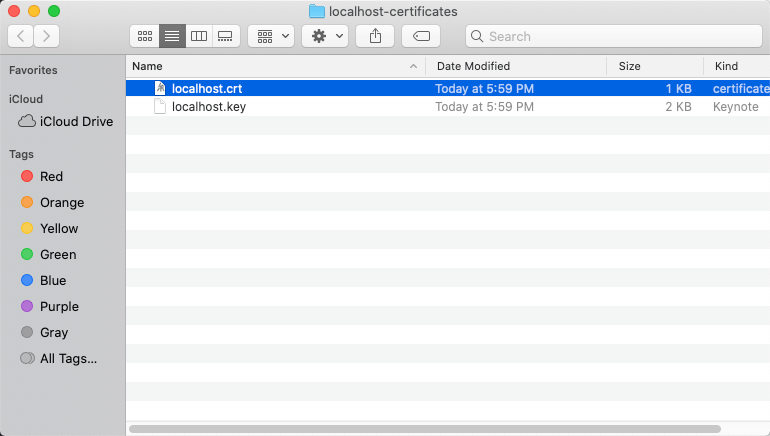Switch to list view
This screenshot has height=436, width=770.
coord(172,36)
